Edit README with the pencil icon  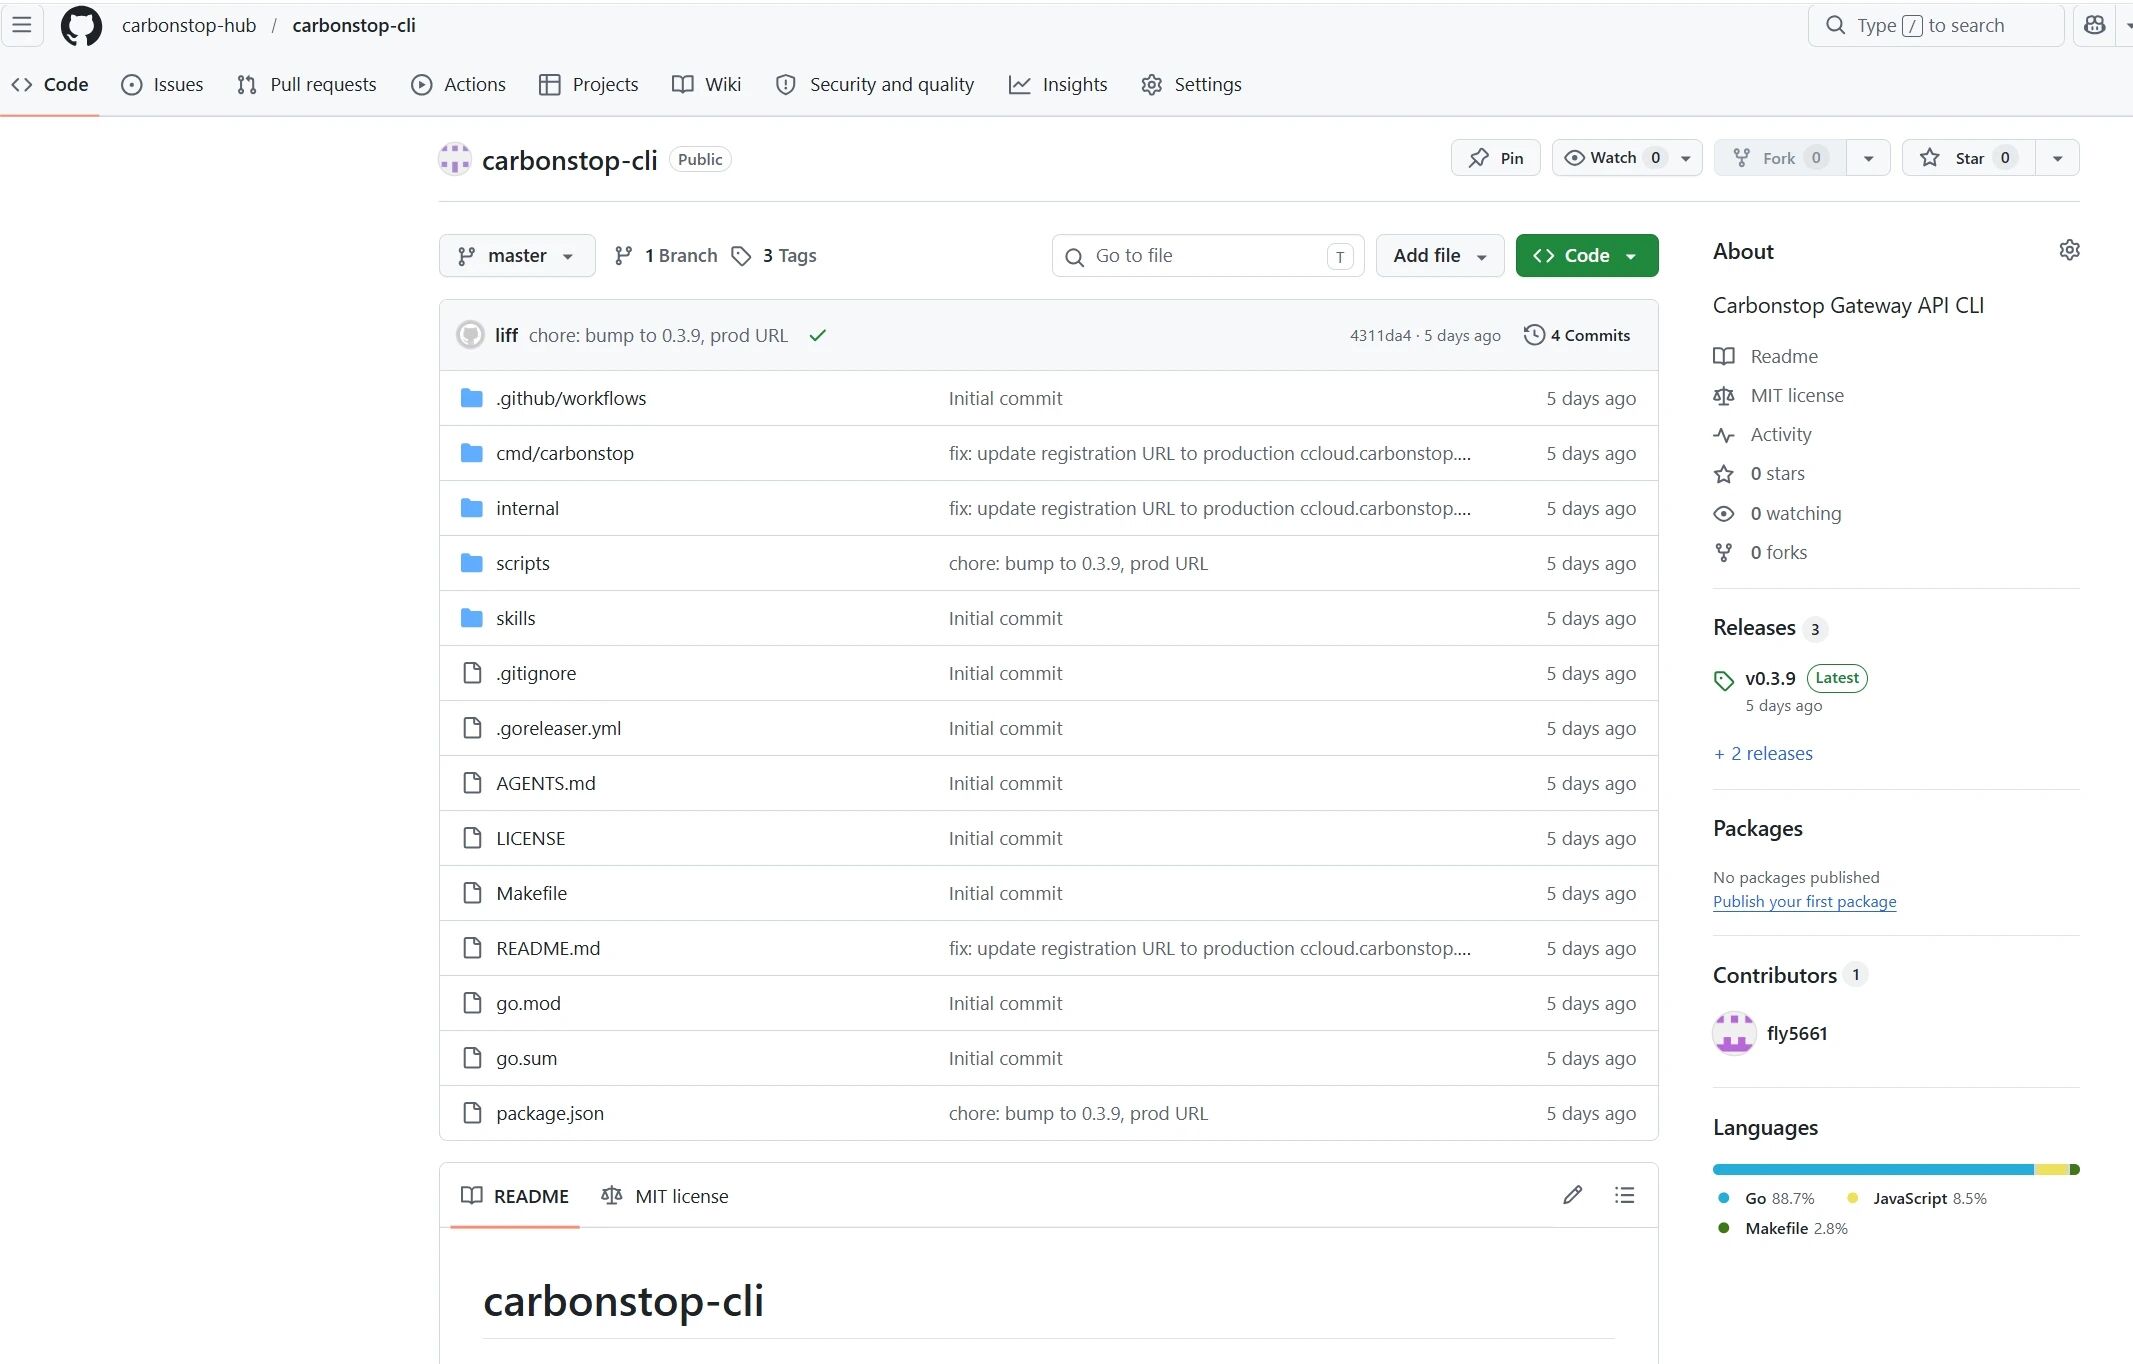[1573, 1195]
